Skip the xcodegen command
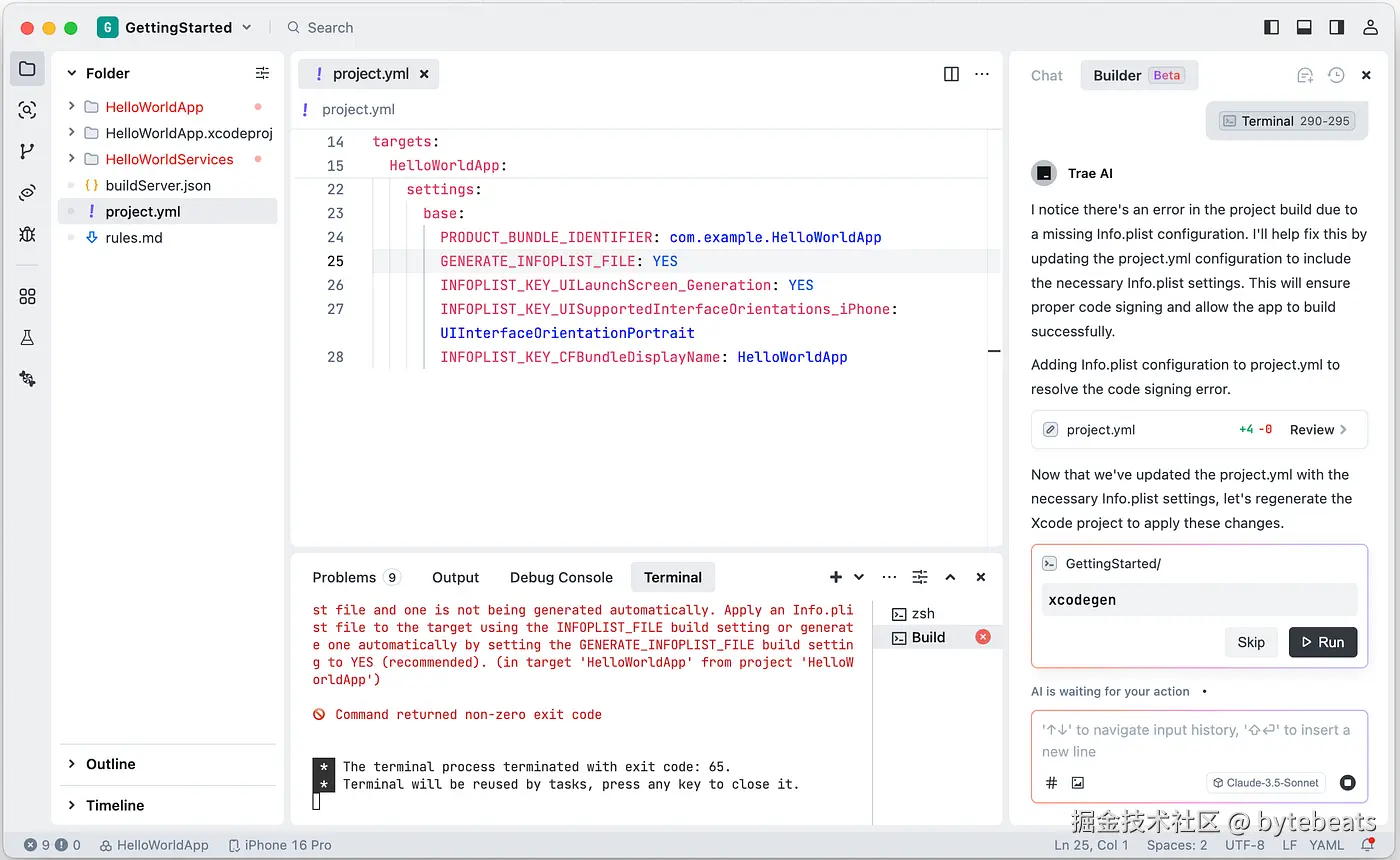The width and height of the screenshot is (1400, 860). click(x=1251, y=642)
